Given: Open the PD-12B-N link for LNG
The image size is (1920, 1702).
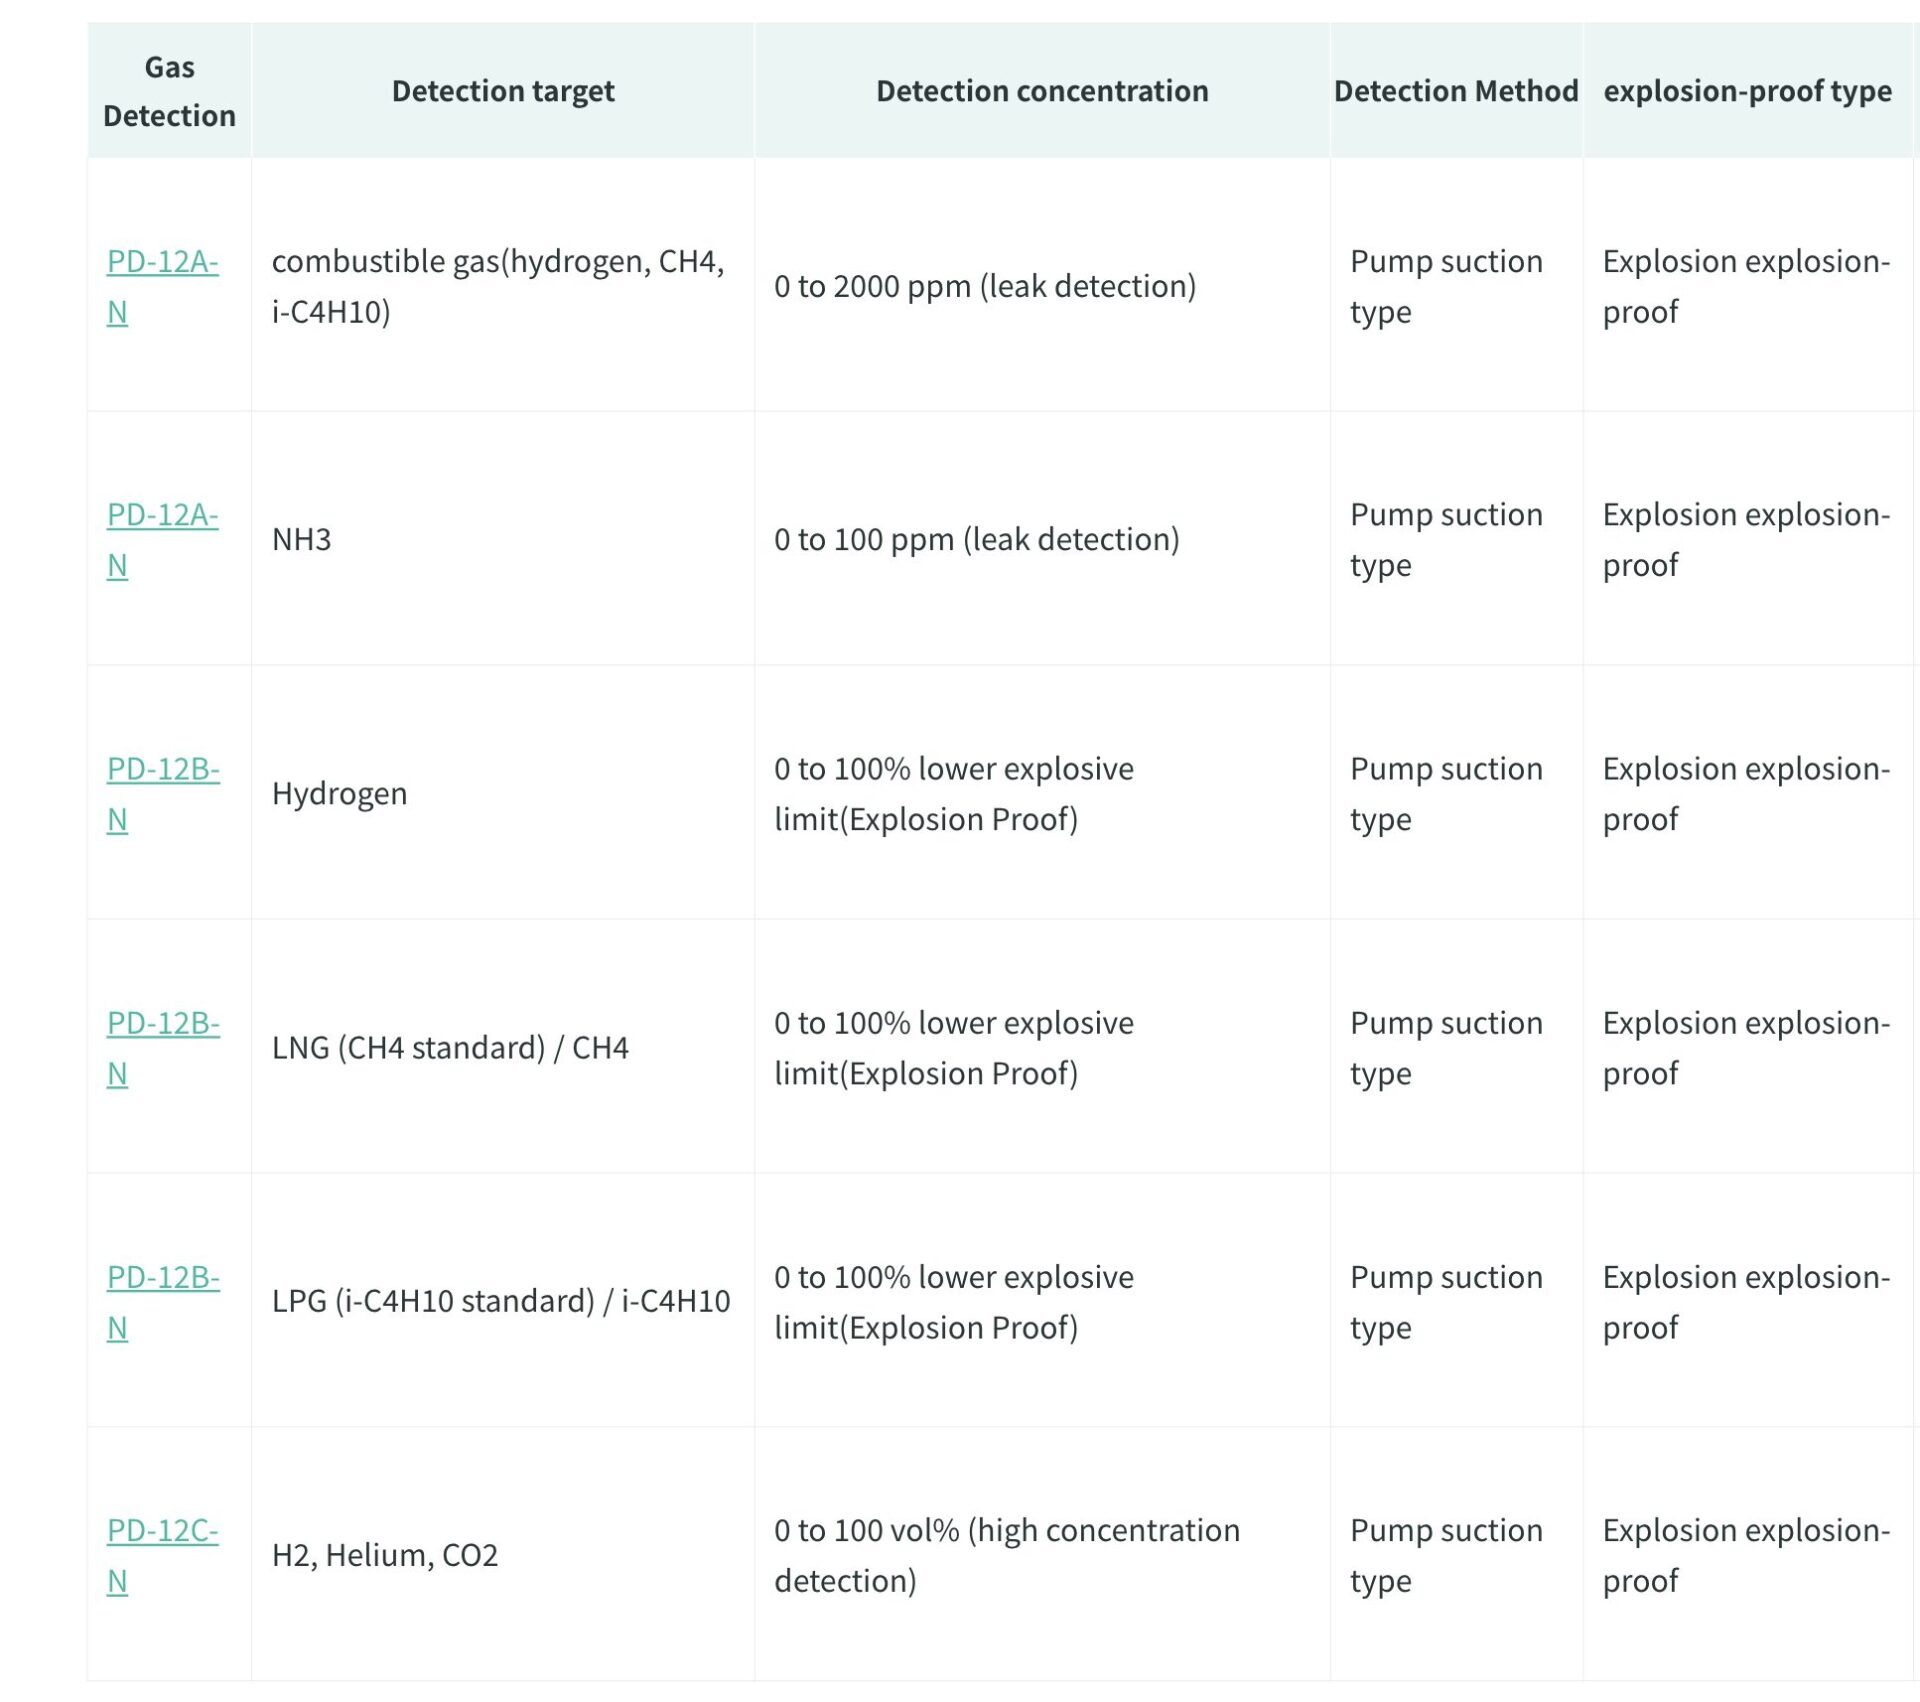Looking at the screenshot, I should (163, 1048).
